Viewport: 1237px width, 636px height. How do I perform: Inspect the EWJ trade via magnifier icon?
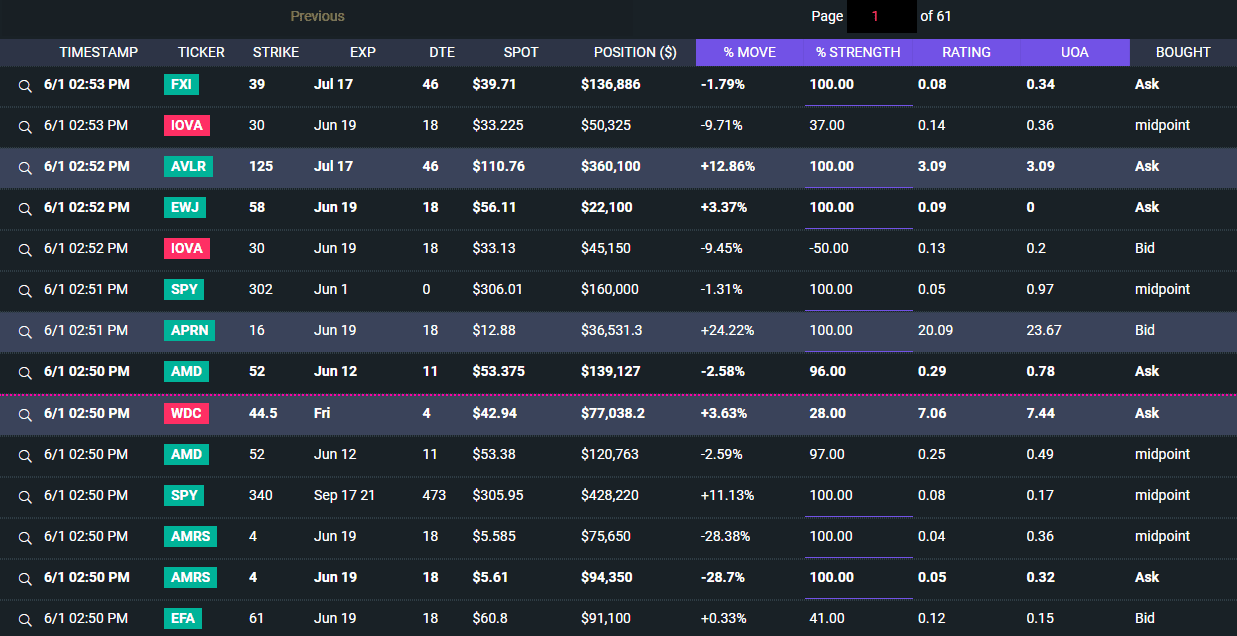pos(25,208)
